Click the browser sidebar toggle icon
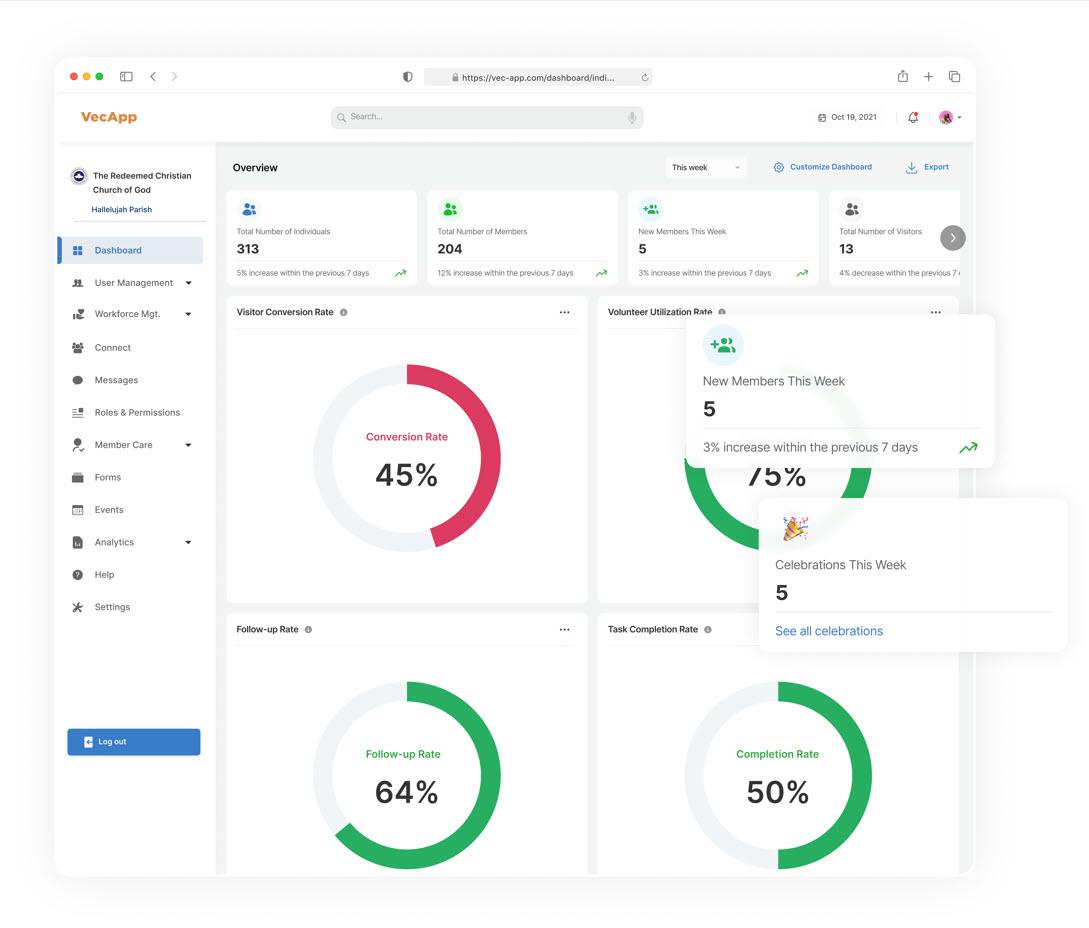The width and height of the screenshot is (1089, 928). click(x=126, y=77)
